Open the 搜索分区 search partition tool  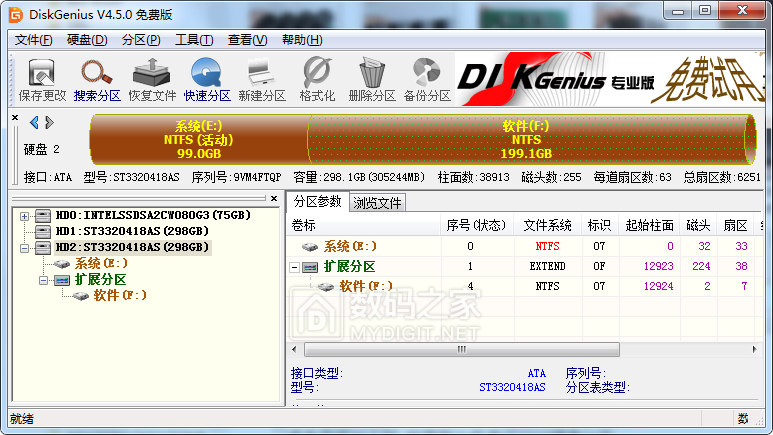97,79
